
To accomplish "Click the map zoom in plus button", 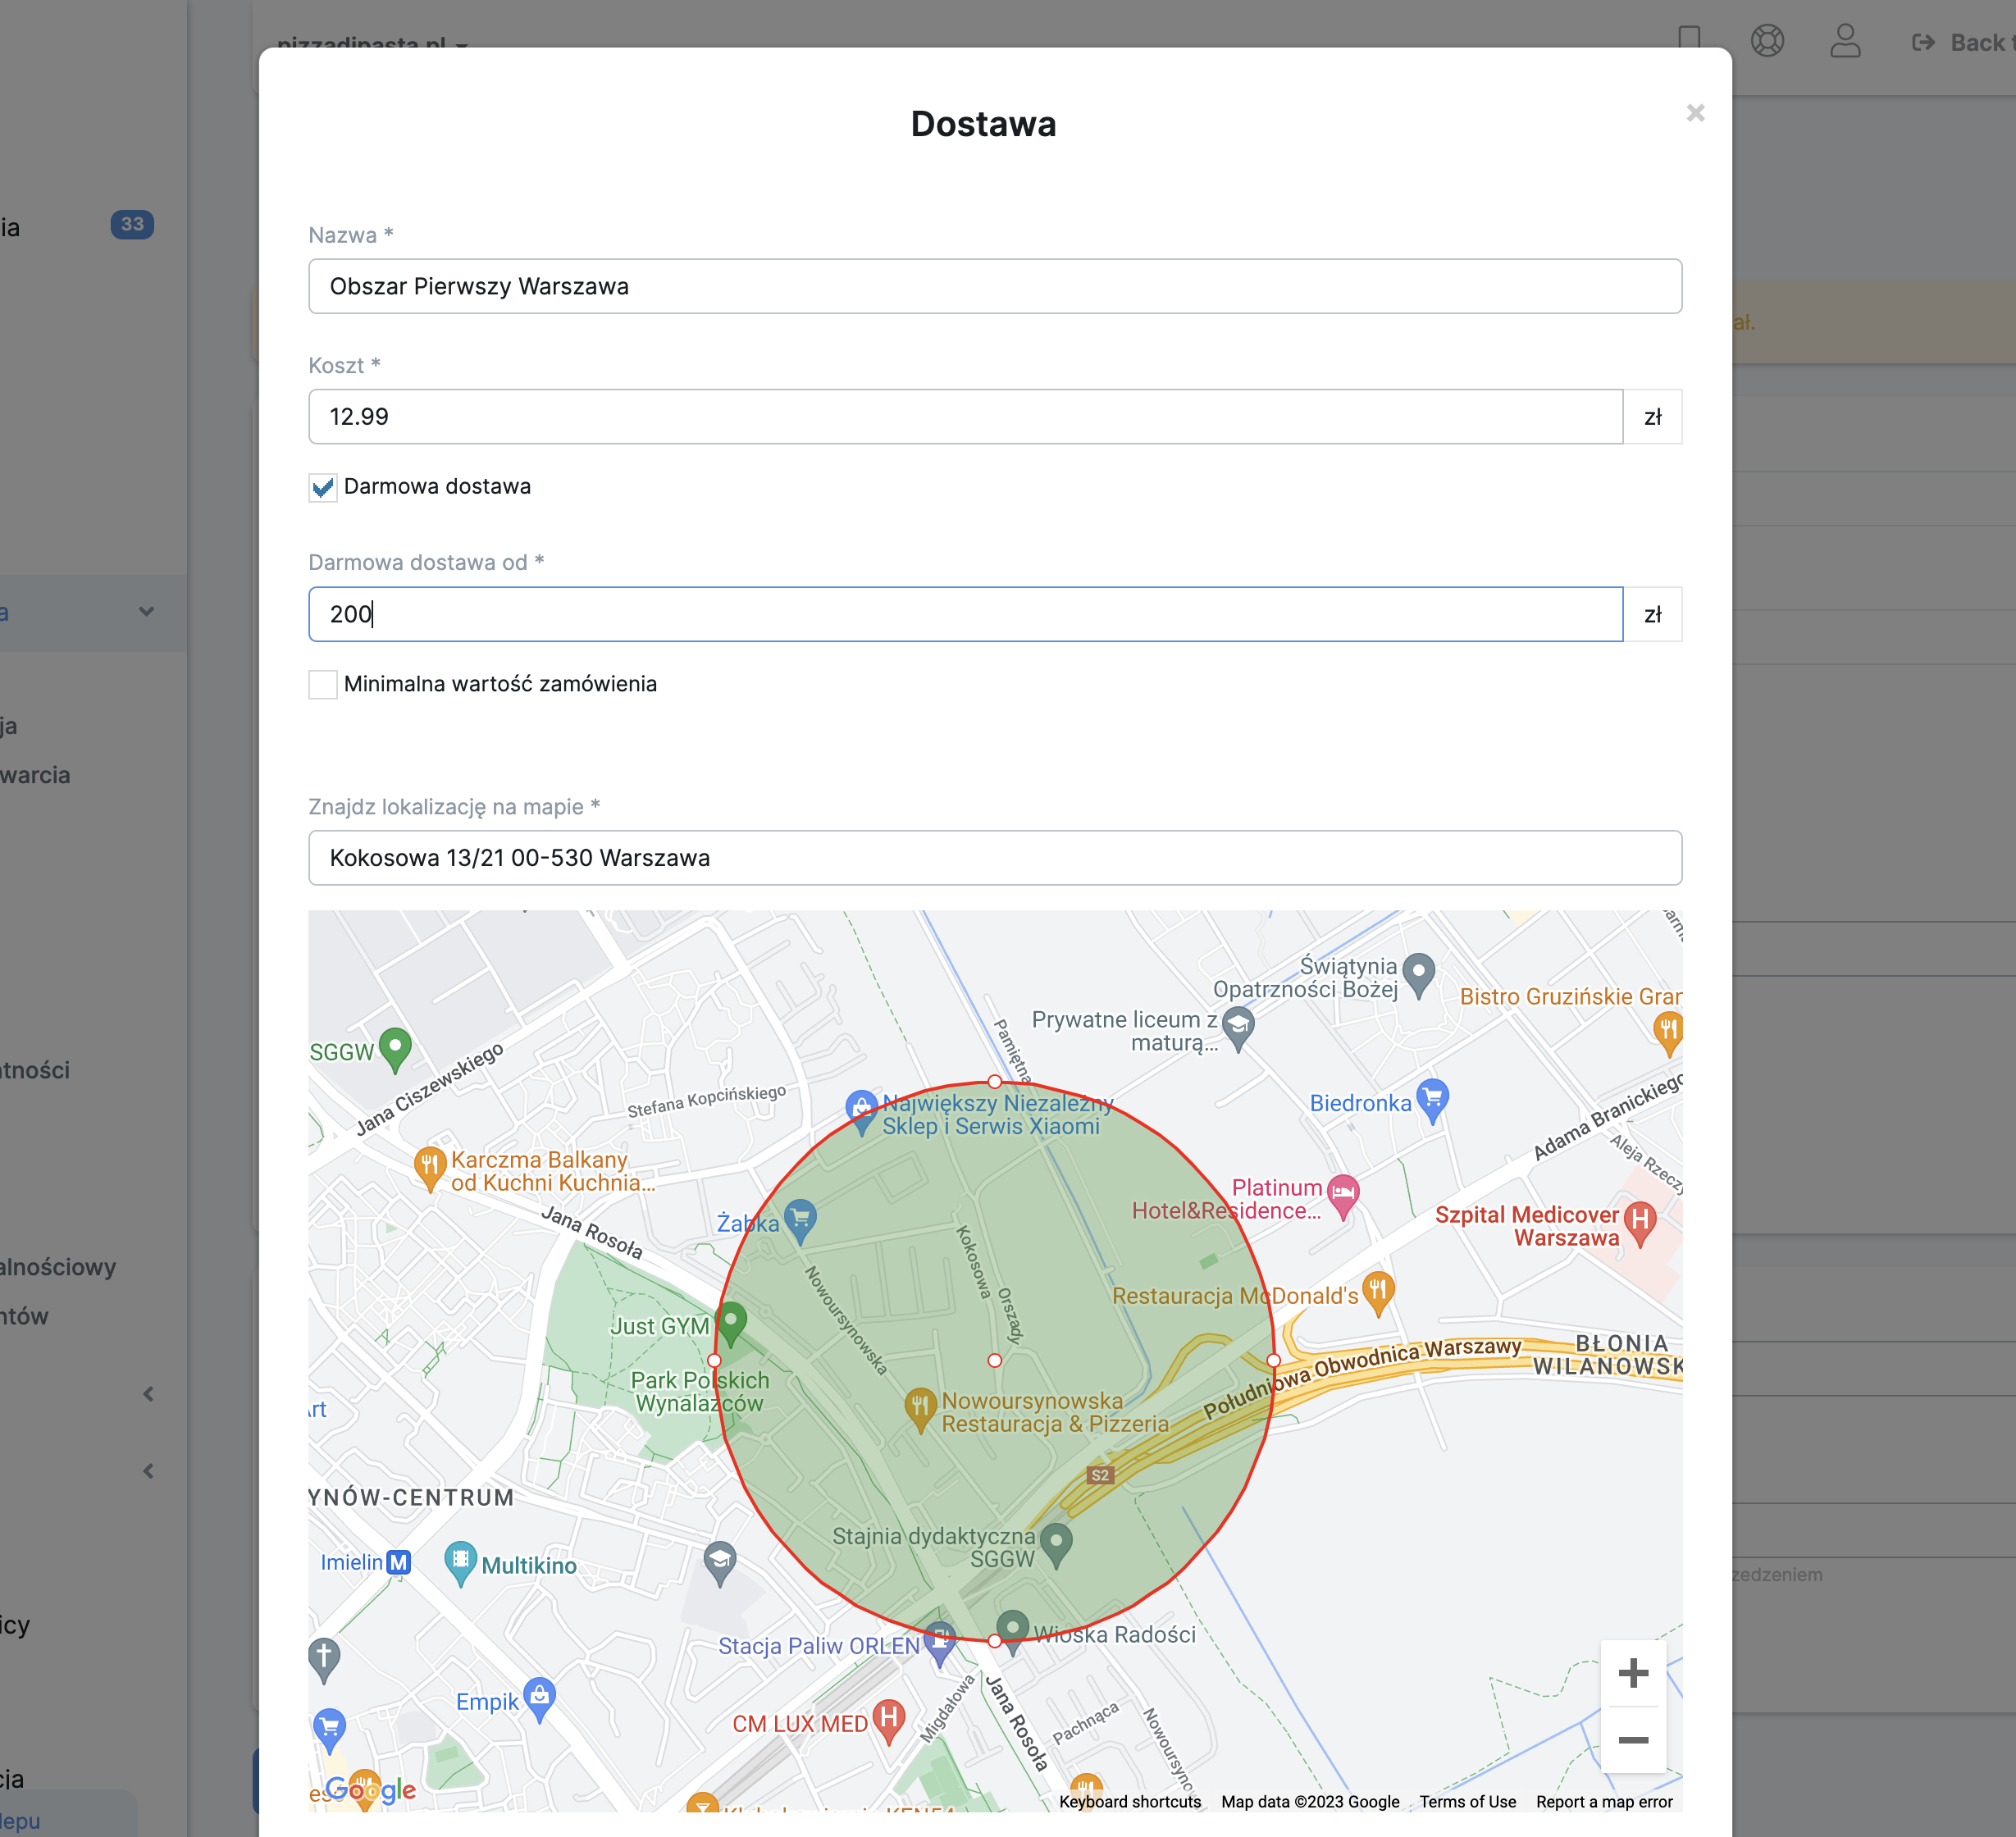I will pos(1633,1673).
